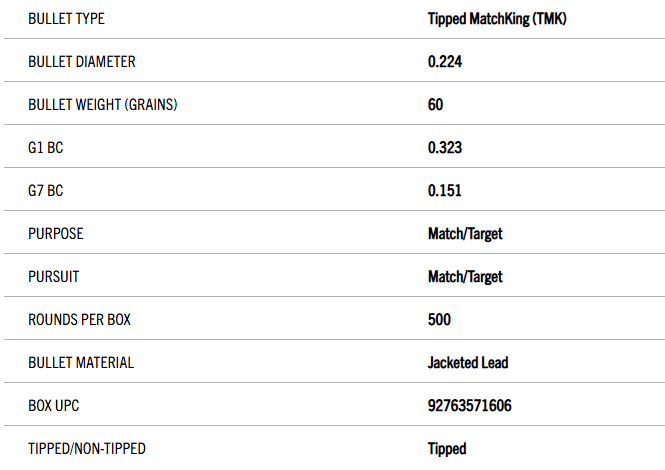
Task: Click the ROUNDS PER BOX label
Action: click(x=80, y=320)
